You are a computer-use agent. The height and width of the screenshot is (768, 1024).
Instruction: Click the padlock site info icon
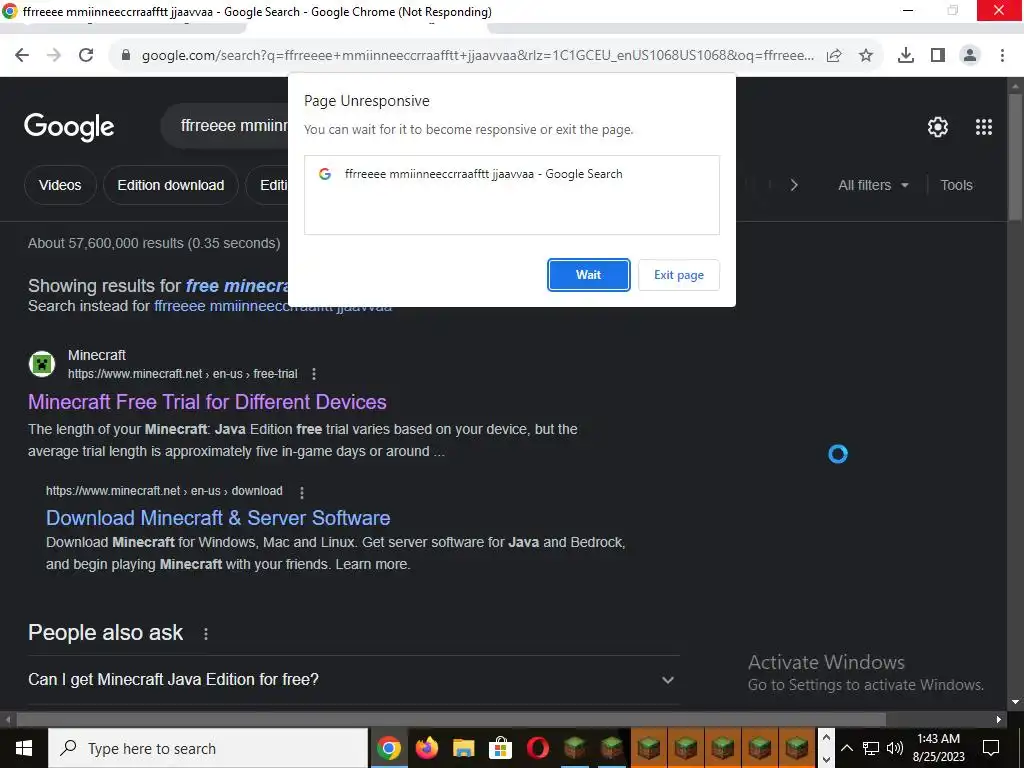126,55
